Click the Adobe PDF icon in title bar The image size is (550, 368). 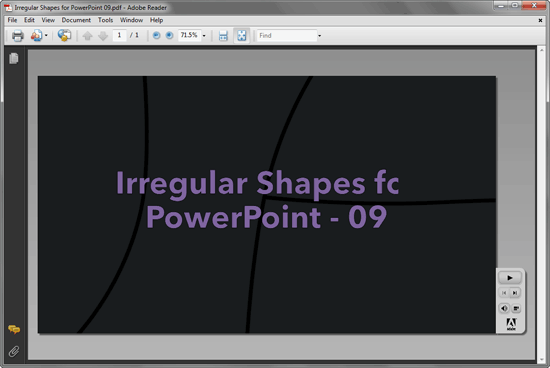pyautogui.click(x=8, y=7)
